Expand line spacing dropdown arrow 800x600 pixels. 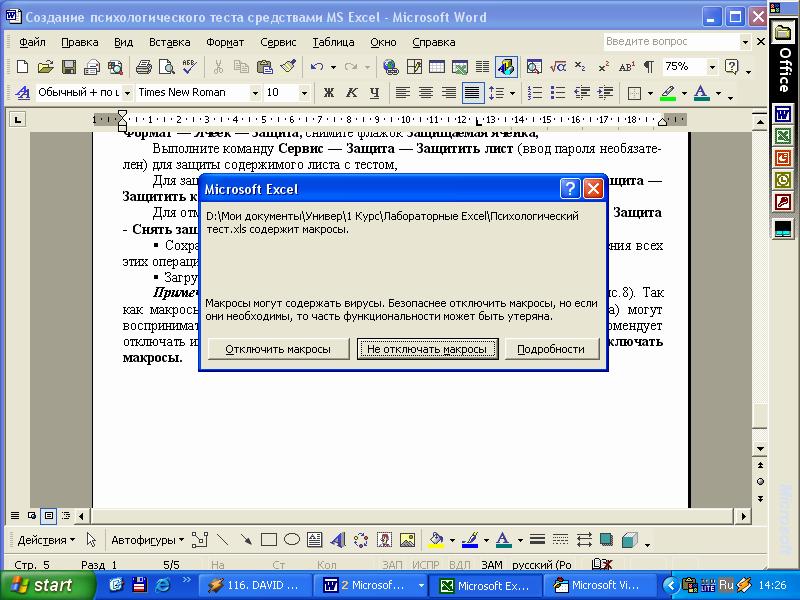[x=512, y=93]
